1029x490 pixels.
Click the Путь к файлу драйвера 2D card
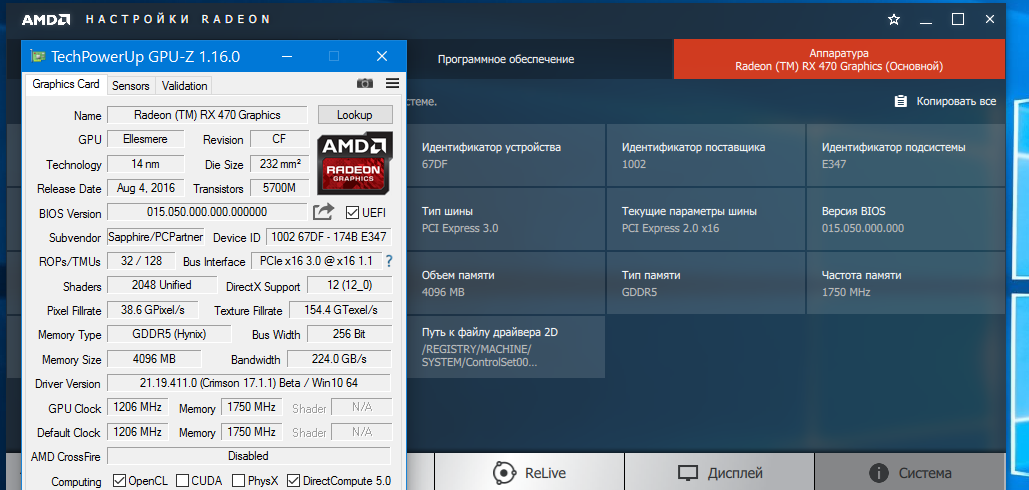coord(507,346)
